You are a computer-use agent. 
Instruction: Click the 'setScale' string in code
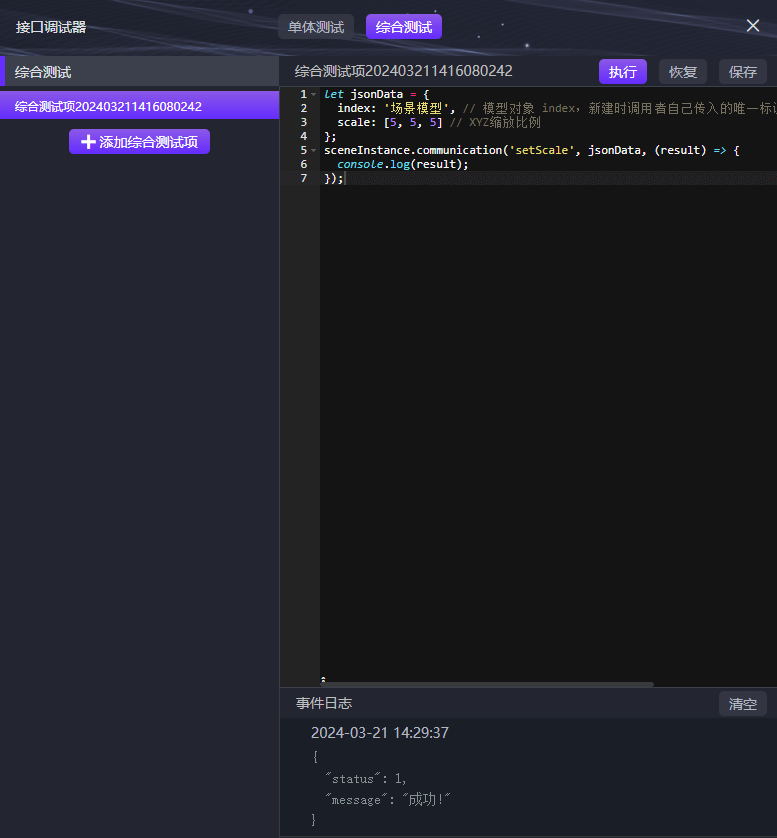[541, 150]
